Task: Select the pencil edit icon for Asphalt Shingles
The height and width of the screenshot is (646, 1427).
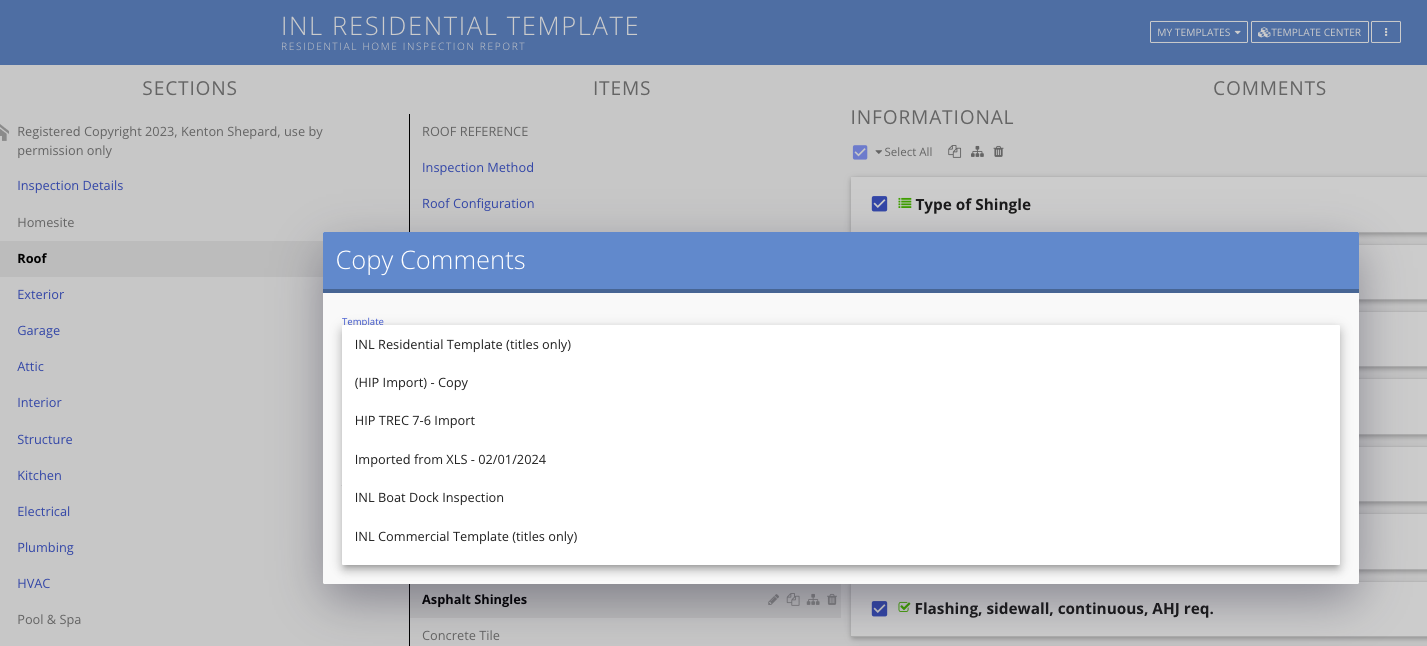Action: [773, 599]
